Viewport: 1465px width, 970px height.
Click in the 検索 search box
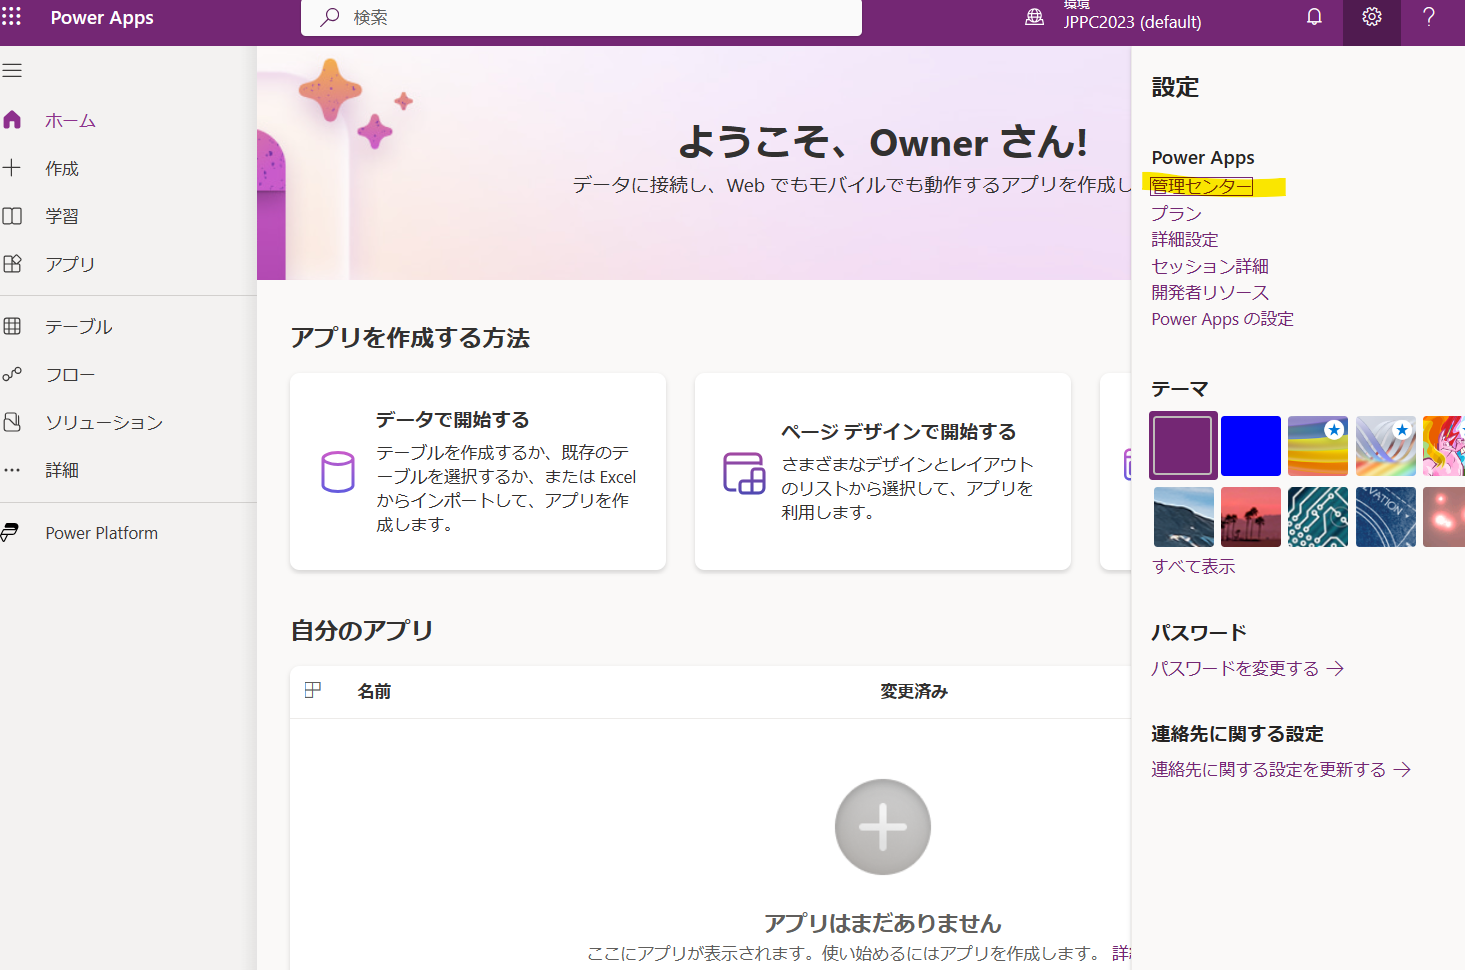tap(581, 17)
